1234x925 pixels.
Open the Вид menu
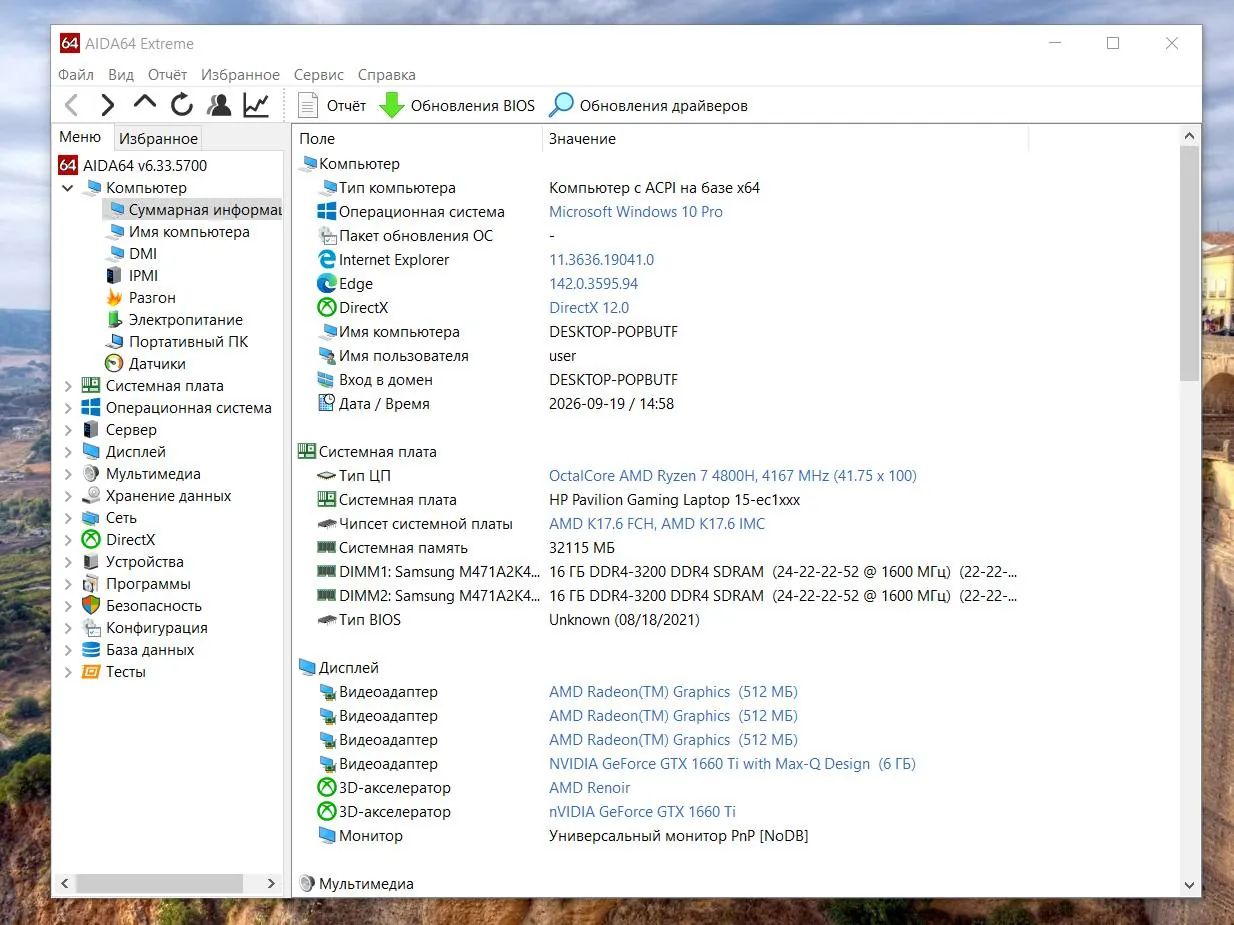[121, 75]
